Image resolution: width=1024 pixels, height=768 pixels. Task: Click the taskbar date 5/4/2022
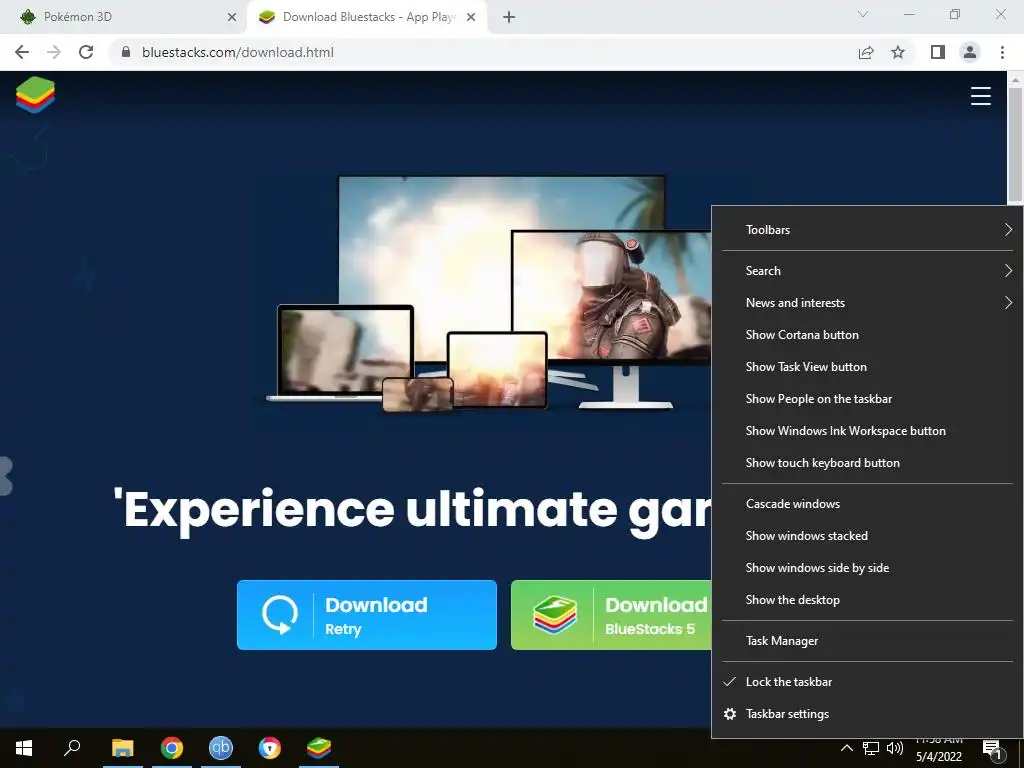click(x=938, y=757)
